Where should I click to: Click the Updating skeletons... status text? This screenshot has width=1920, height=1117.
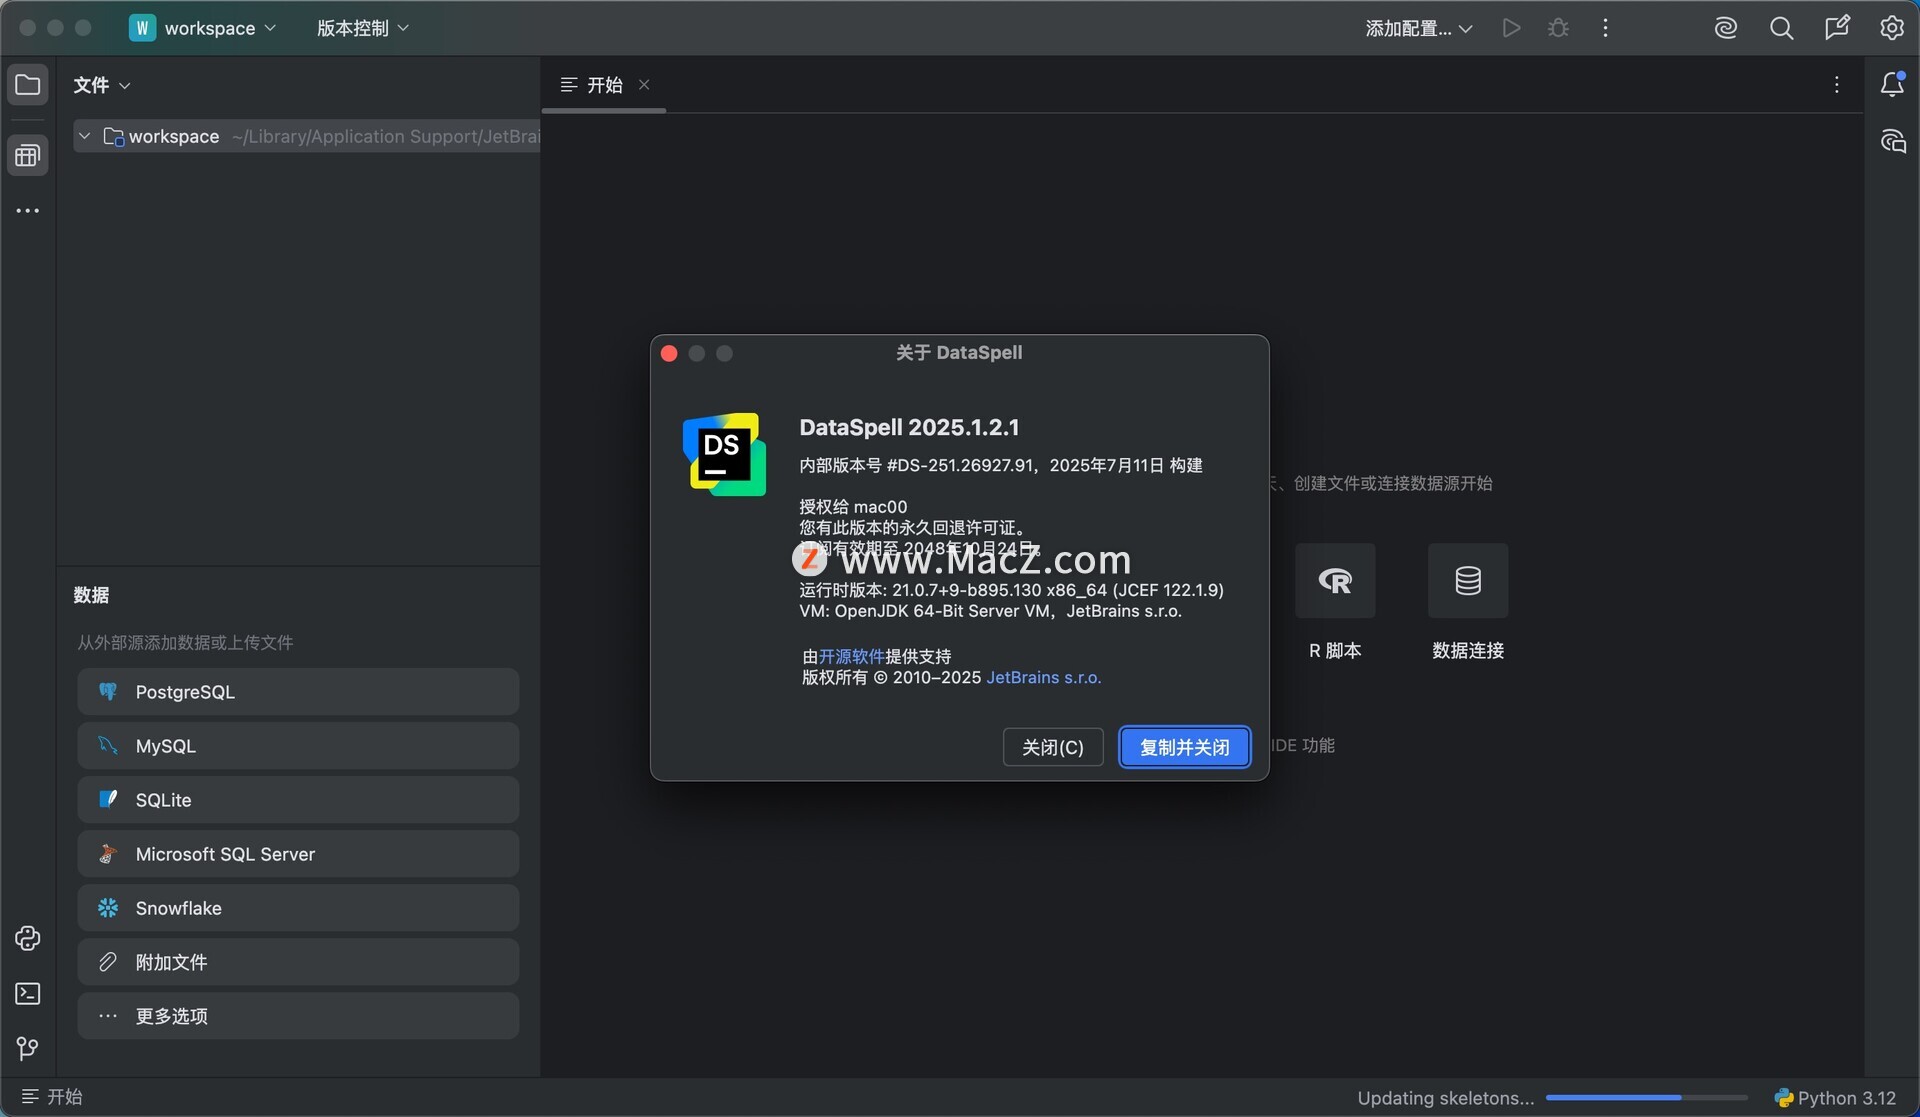pos(1445,1098)
